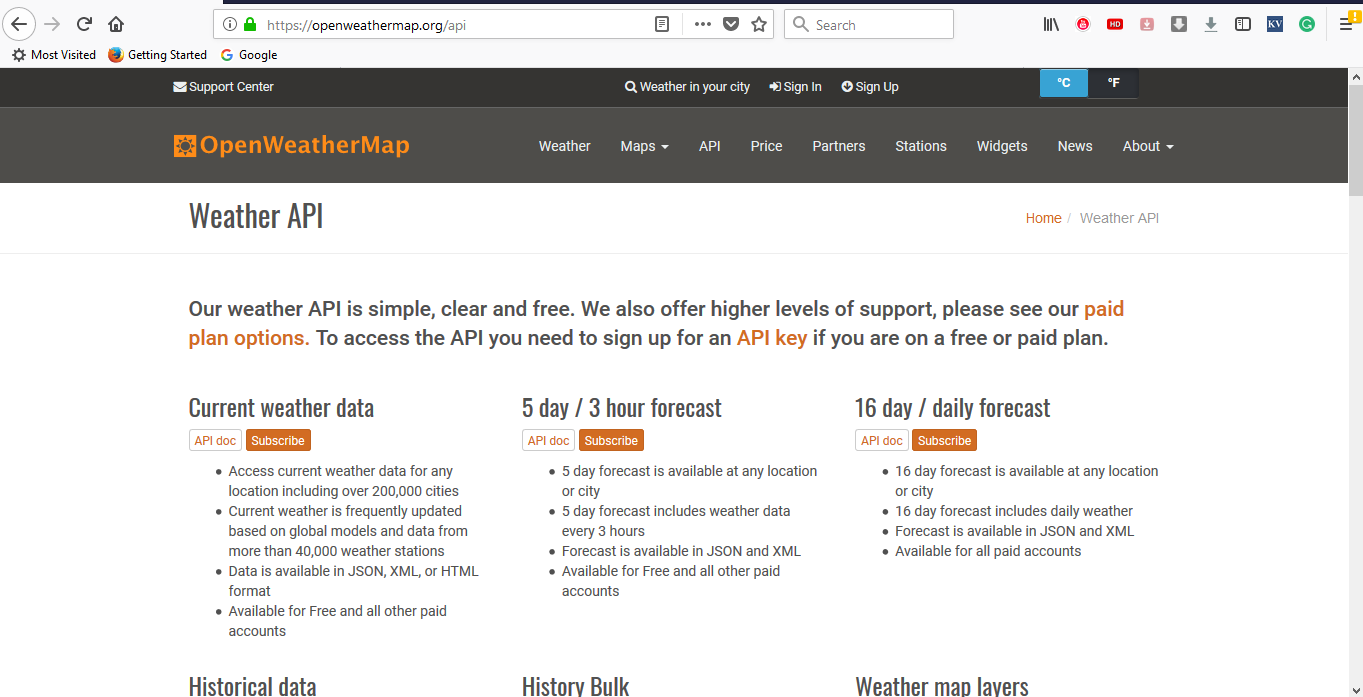Click the green padlock security icon
Viewport: 1363px width, 697px height.
point(249,25)
